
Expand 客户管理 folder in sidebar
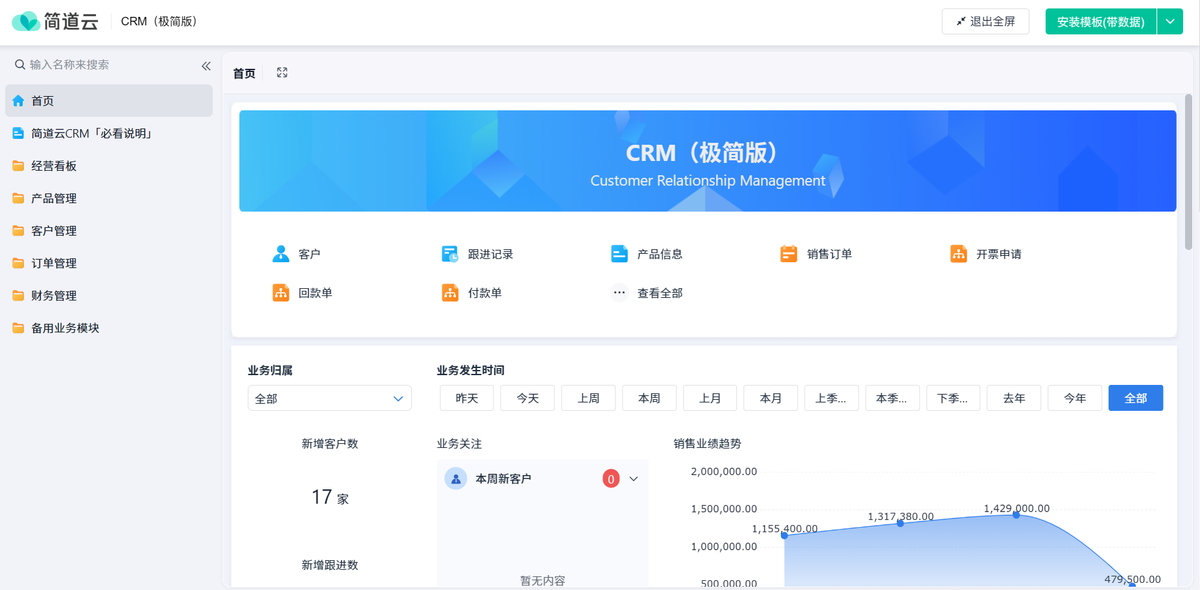[x=109, y=230]
